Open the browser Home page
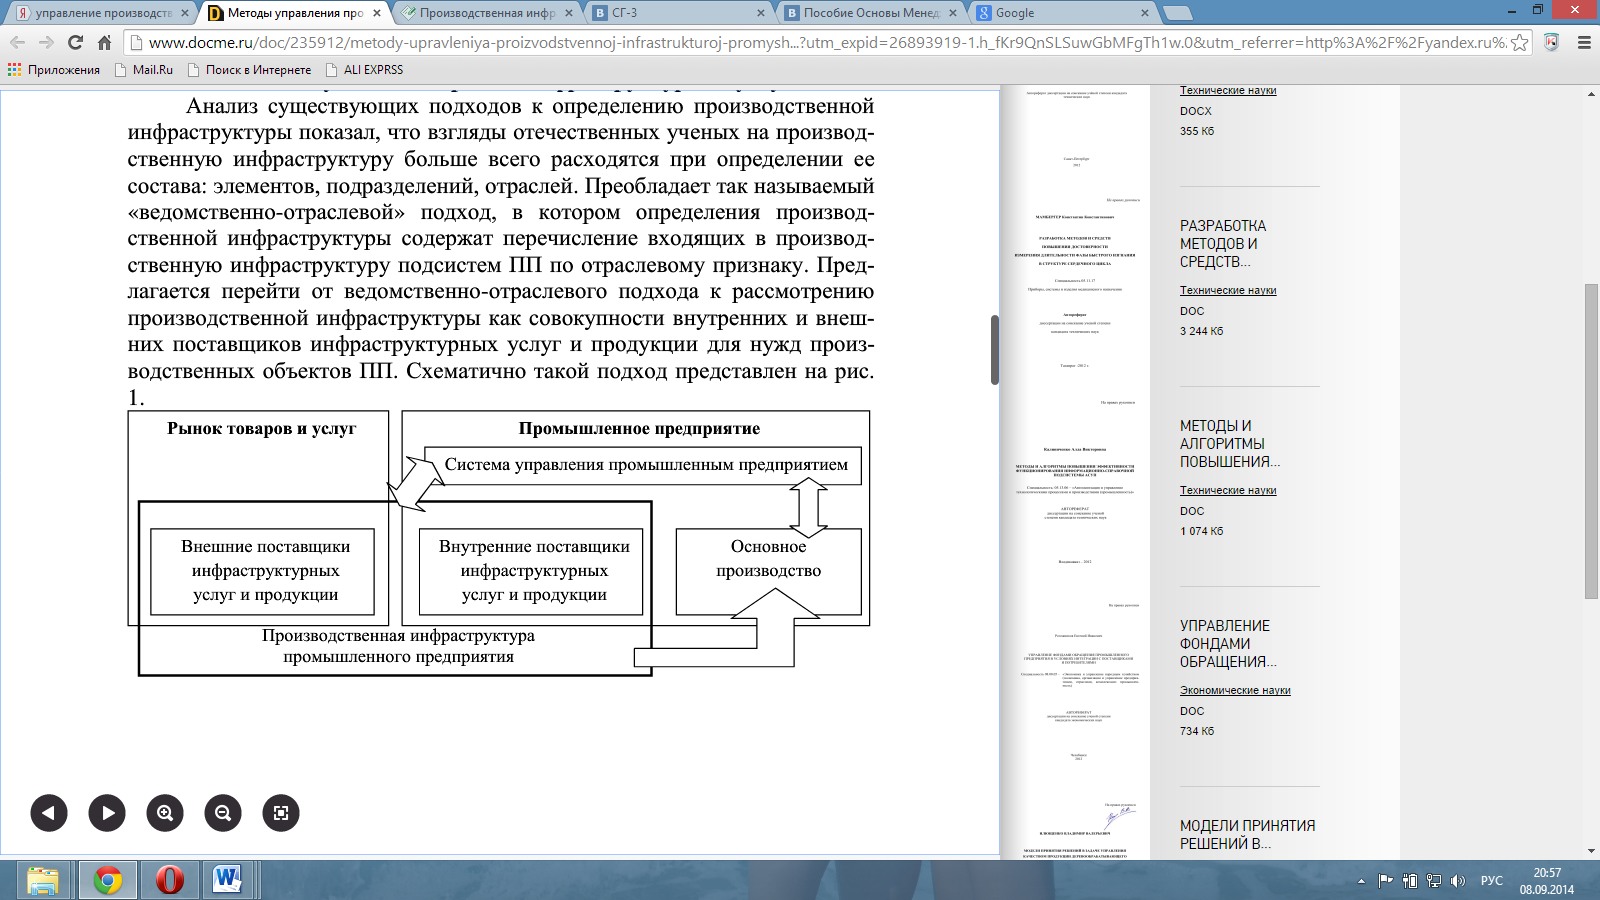This screenshot has width=1600, height=900. (104, 42)
